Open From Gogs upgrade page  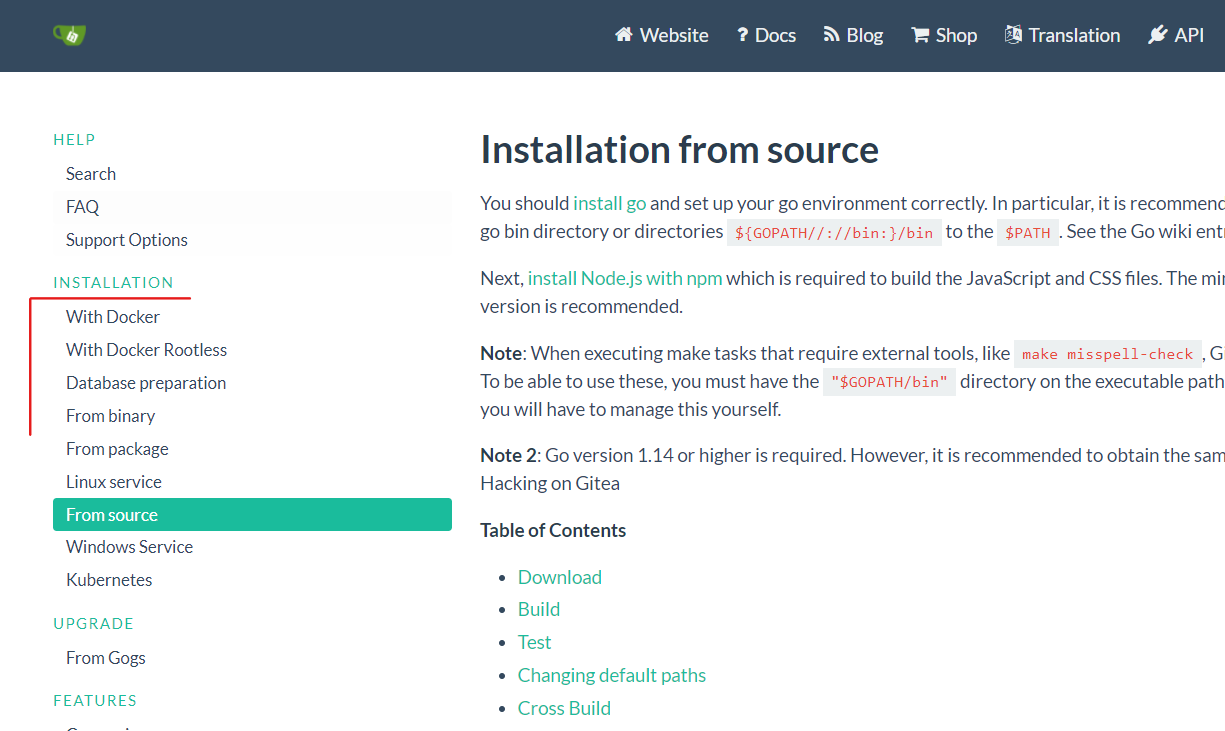[105, 658]
